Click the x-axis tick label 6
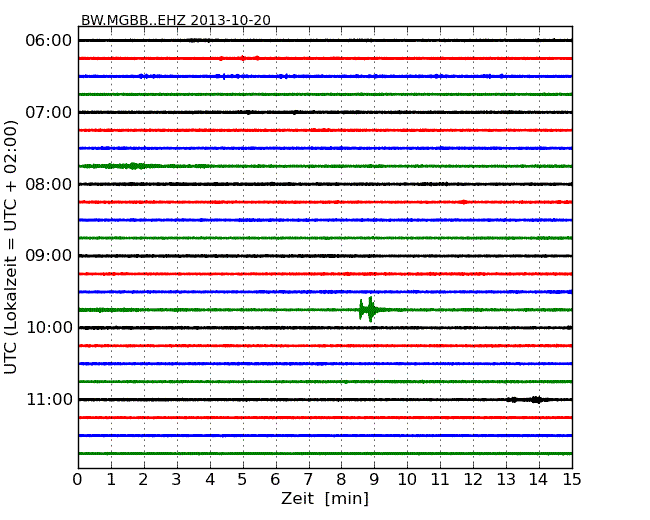This screenshot has width=650, height=520. point(275,480)
